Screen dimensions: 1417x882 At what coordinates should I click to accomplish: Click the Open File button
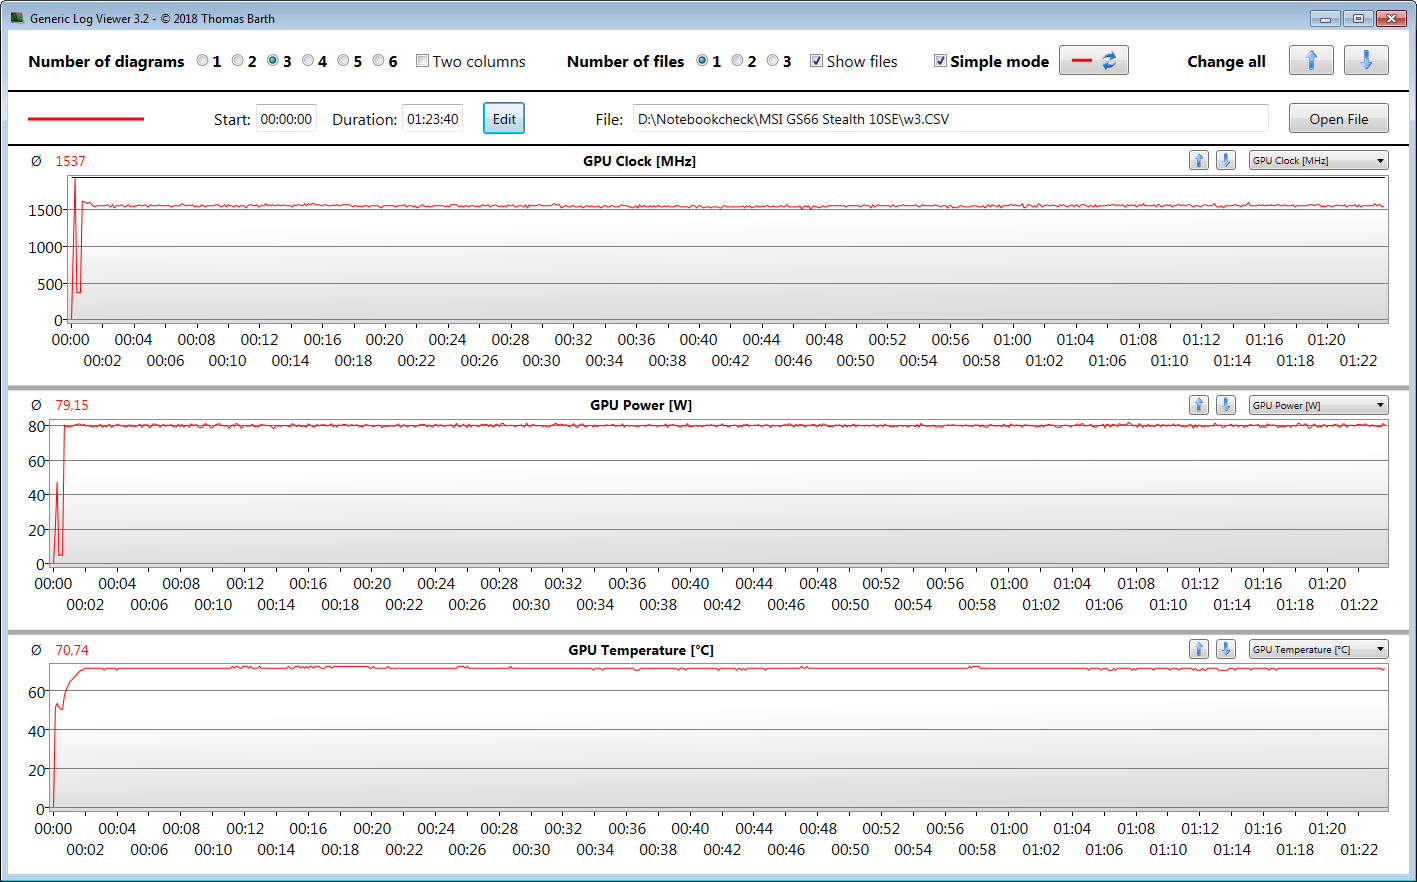coord(1338,119)
